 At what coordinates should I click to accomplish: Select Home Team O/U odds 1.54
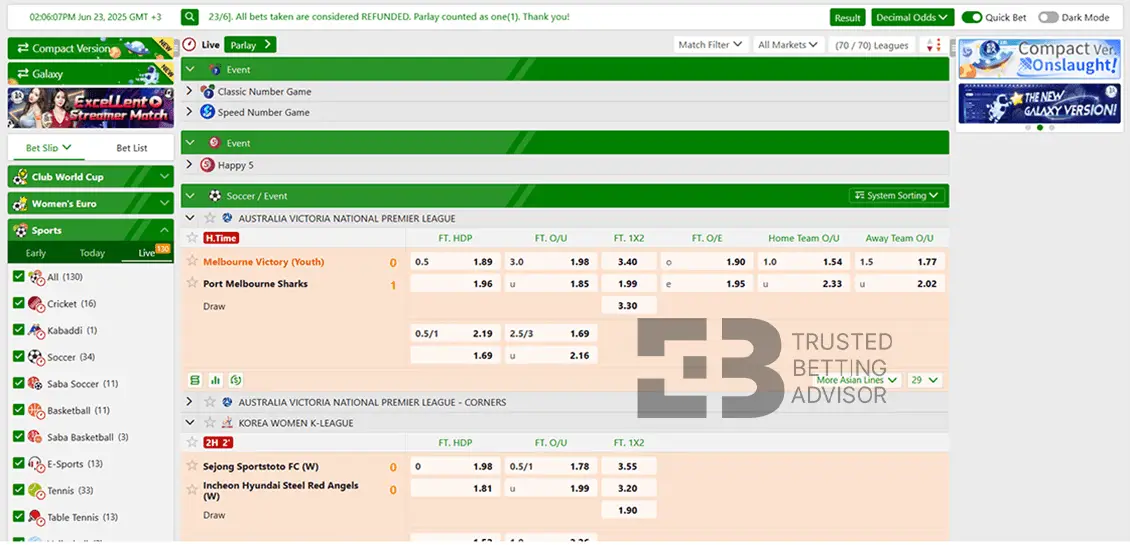[804, 262]
